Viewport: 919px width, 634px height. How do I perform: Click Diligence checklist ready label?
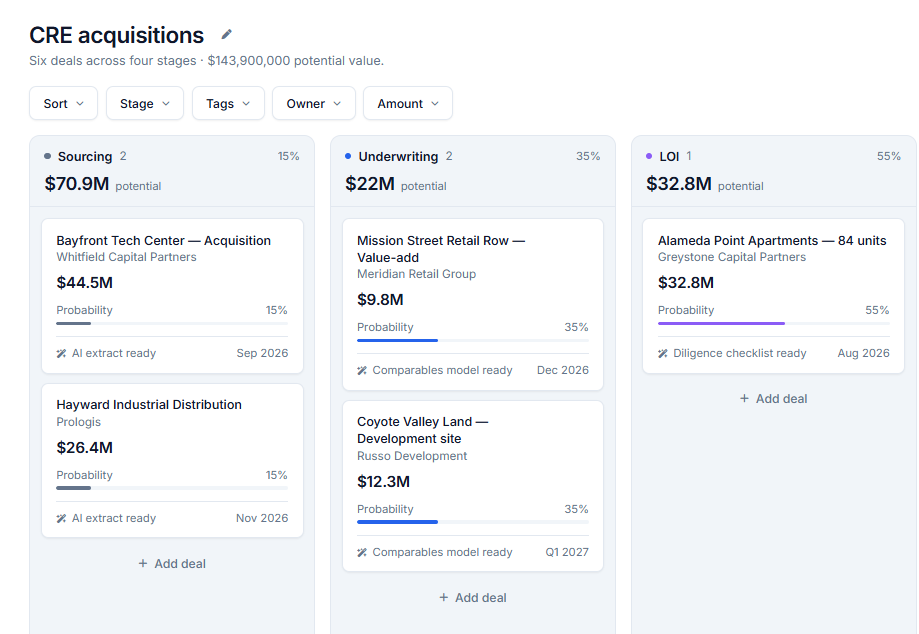click(x=740, y=353)
